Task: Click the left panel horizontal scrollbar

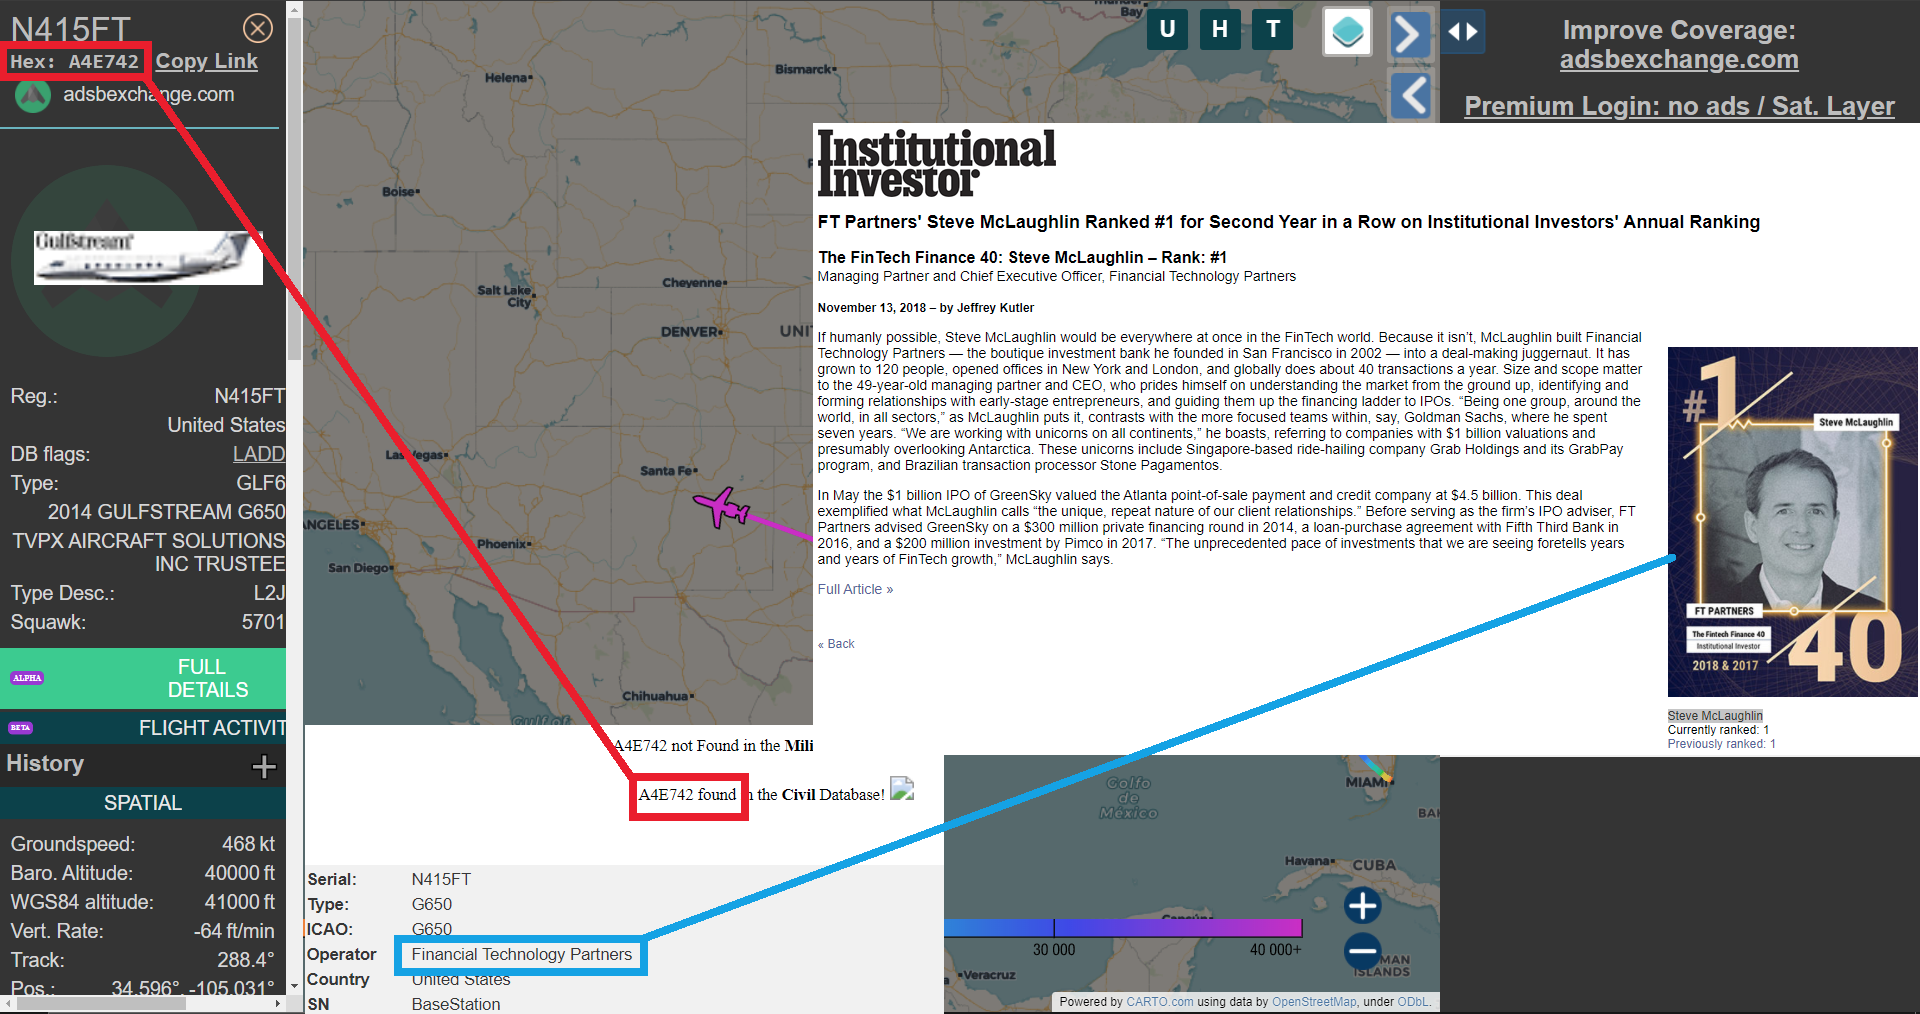Action: click(x=100, y=1003)
